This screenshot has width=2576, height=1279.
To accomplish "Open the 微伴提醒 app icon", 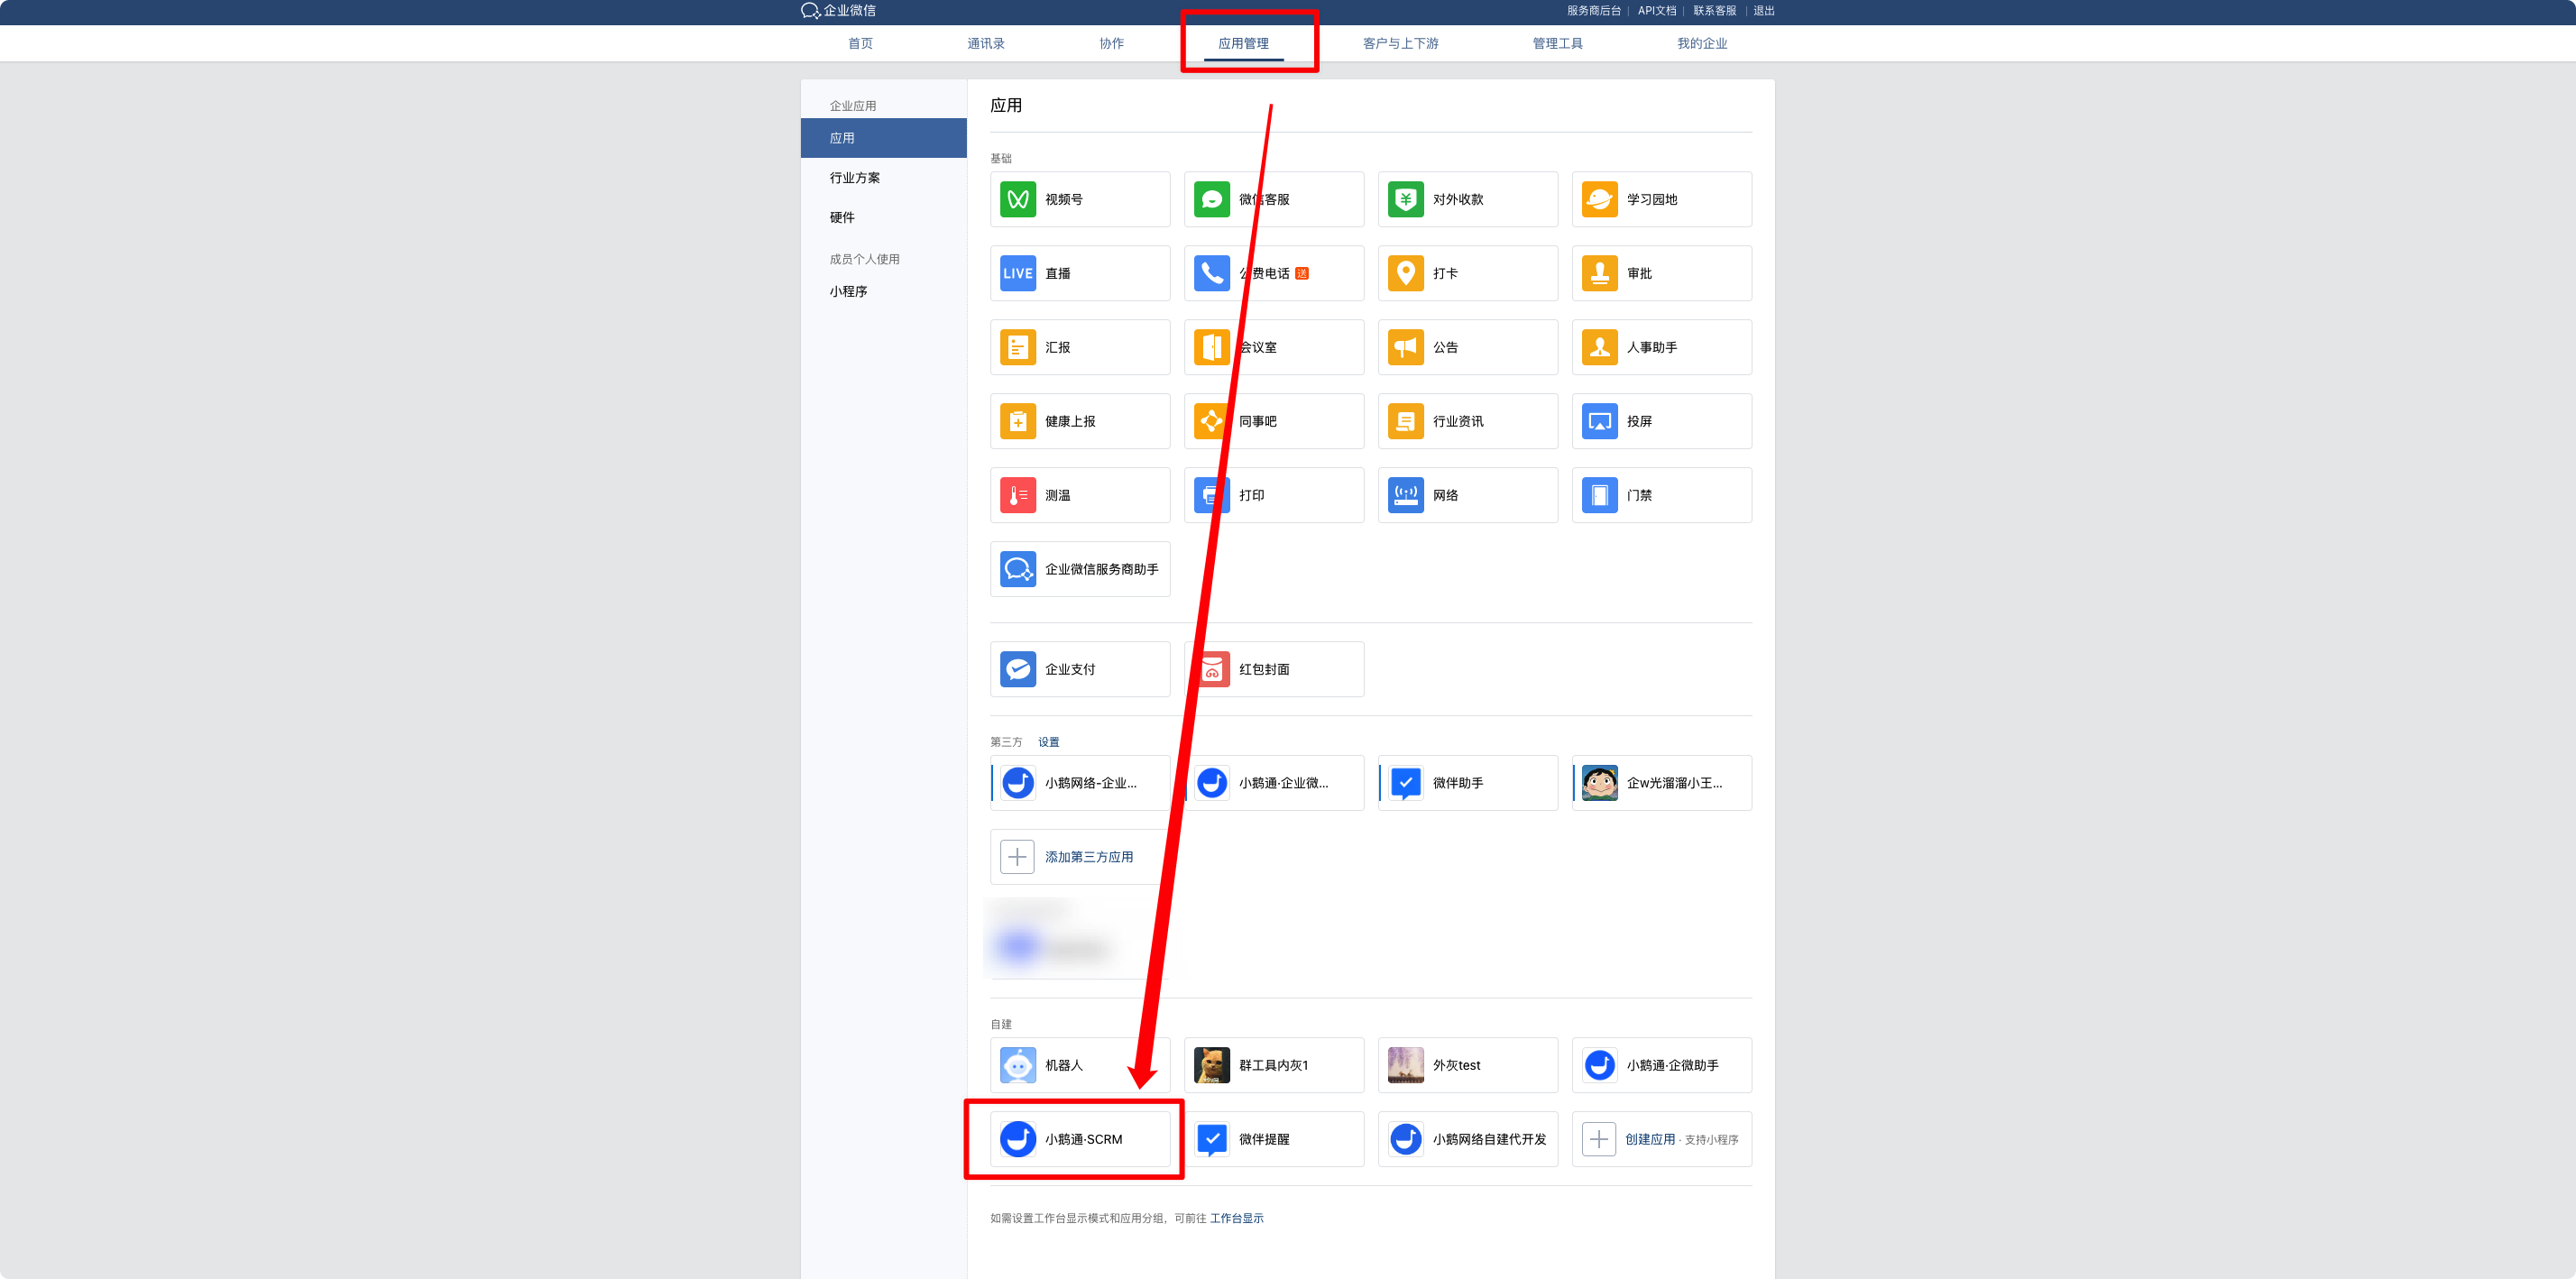I will (x=1212, y=1139).
